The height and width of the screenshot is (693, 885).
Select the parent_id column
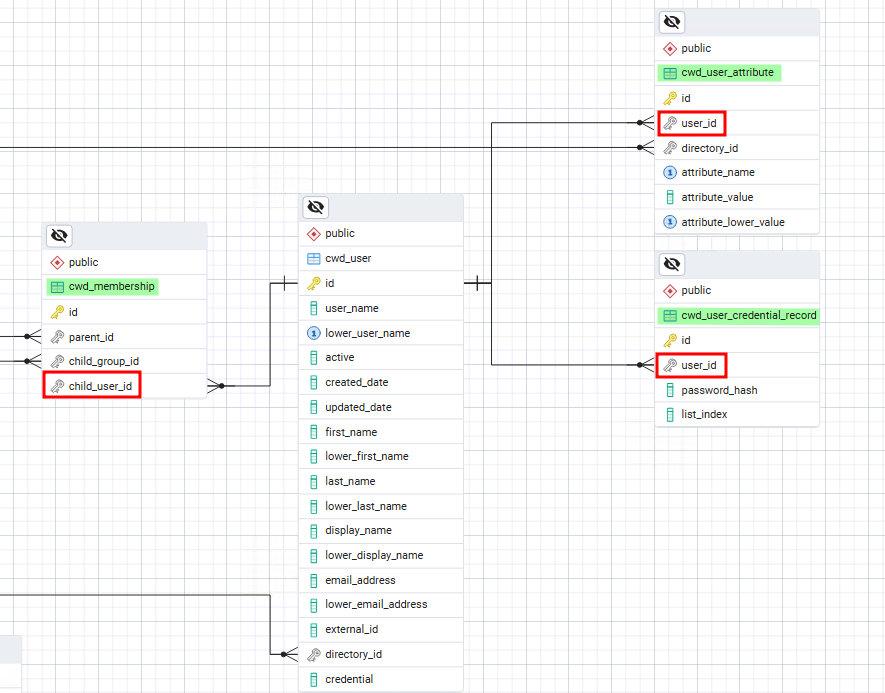pos(91,337)
